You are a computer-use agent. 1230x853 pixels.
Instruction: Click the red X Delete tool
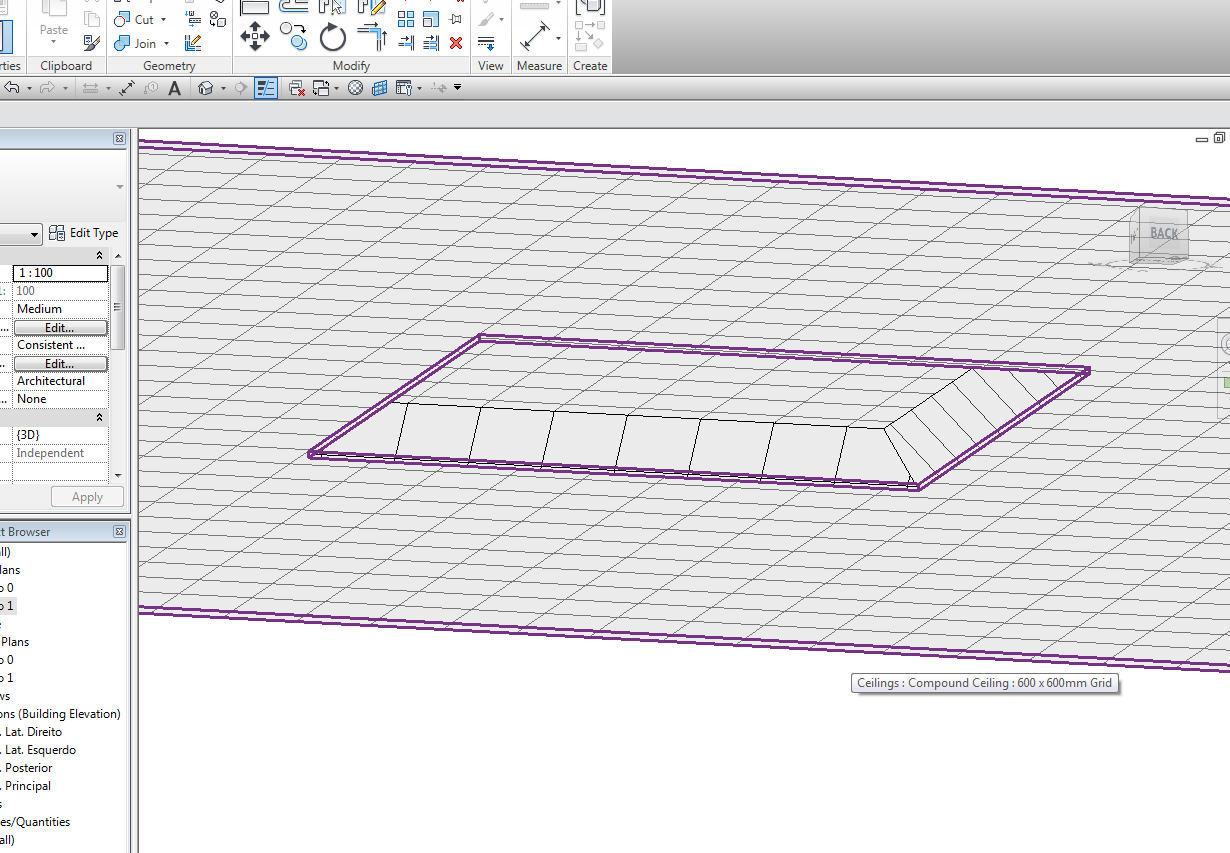tap(456, 43)
